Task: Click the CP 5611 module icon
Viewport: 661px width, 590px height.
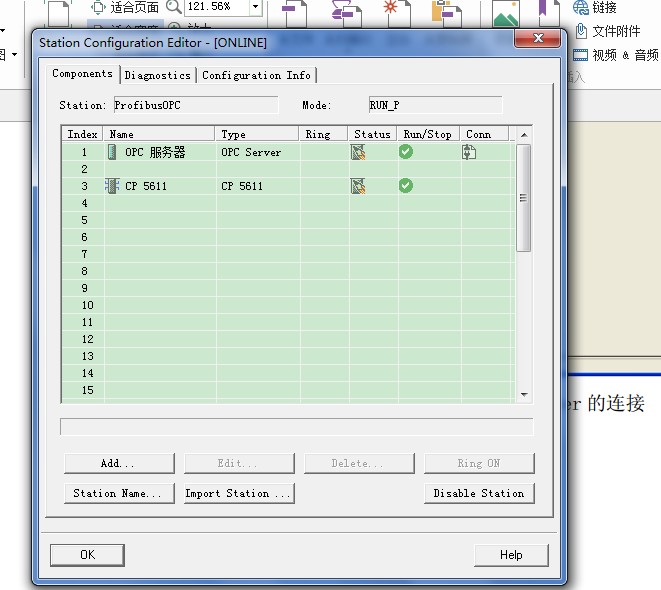Action: pos(112,186)
